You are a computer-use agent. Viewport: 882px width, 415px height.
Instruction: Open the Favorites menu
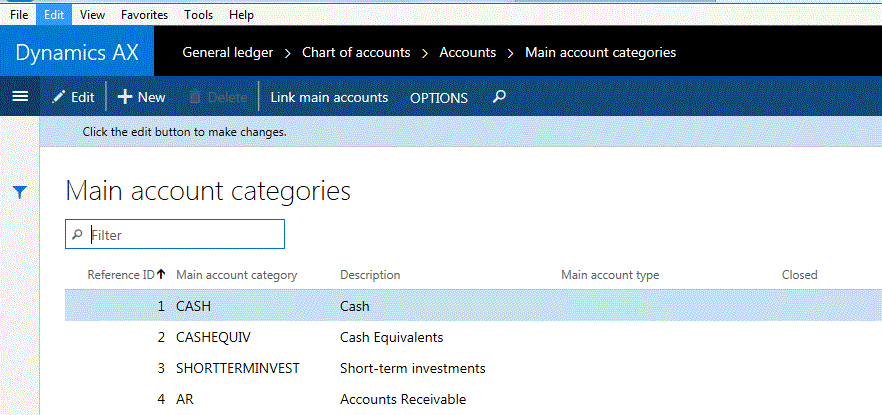(x=144, y=15)
